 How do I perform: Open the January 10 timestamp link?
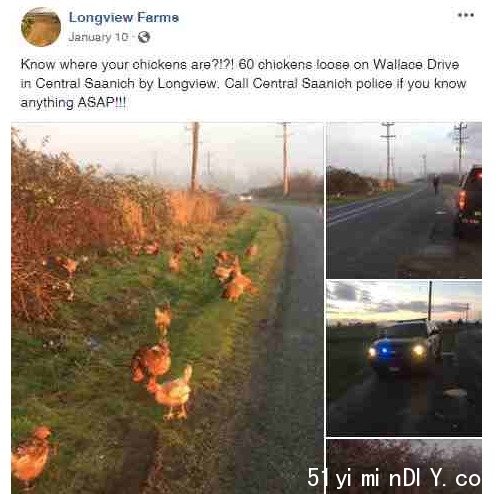point(98,37)
